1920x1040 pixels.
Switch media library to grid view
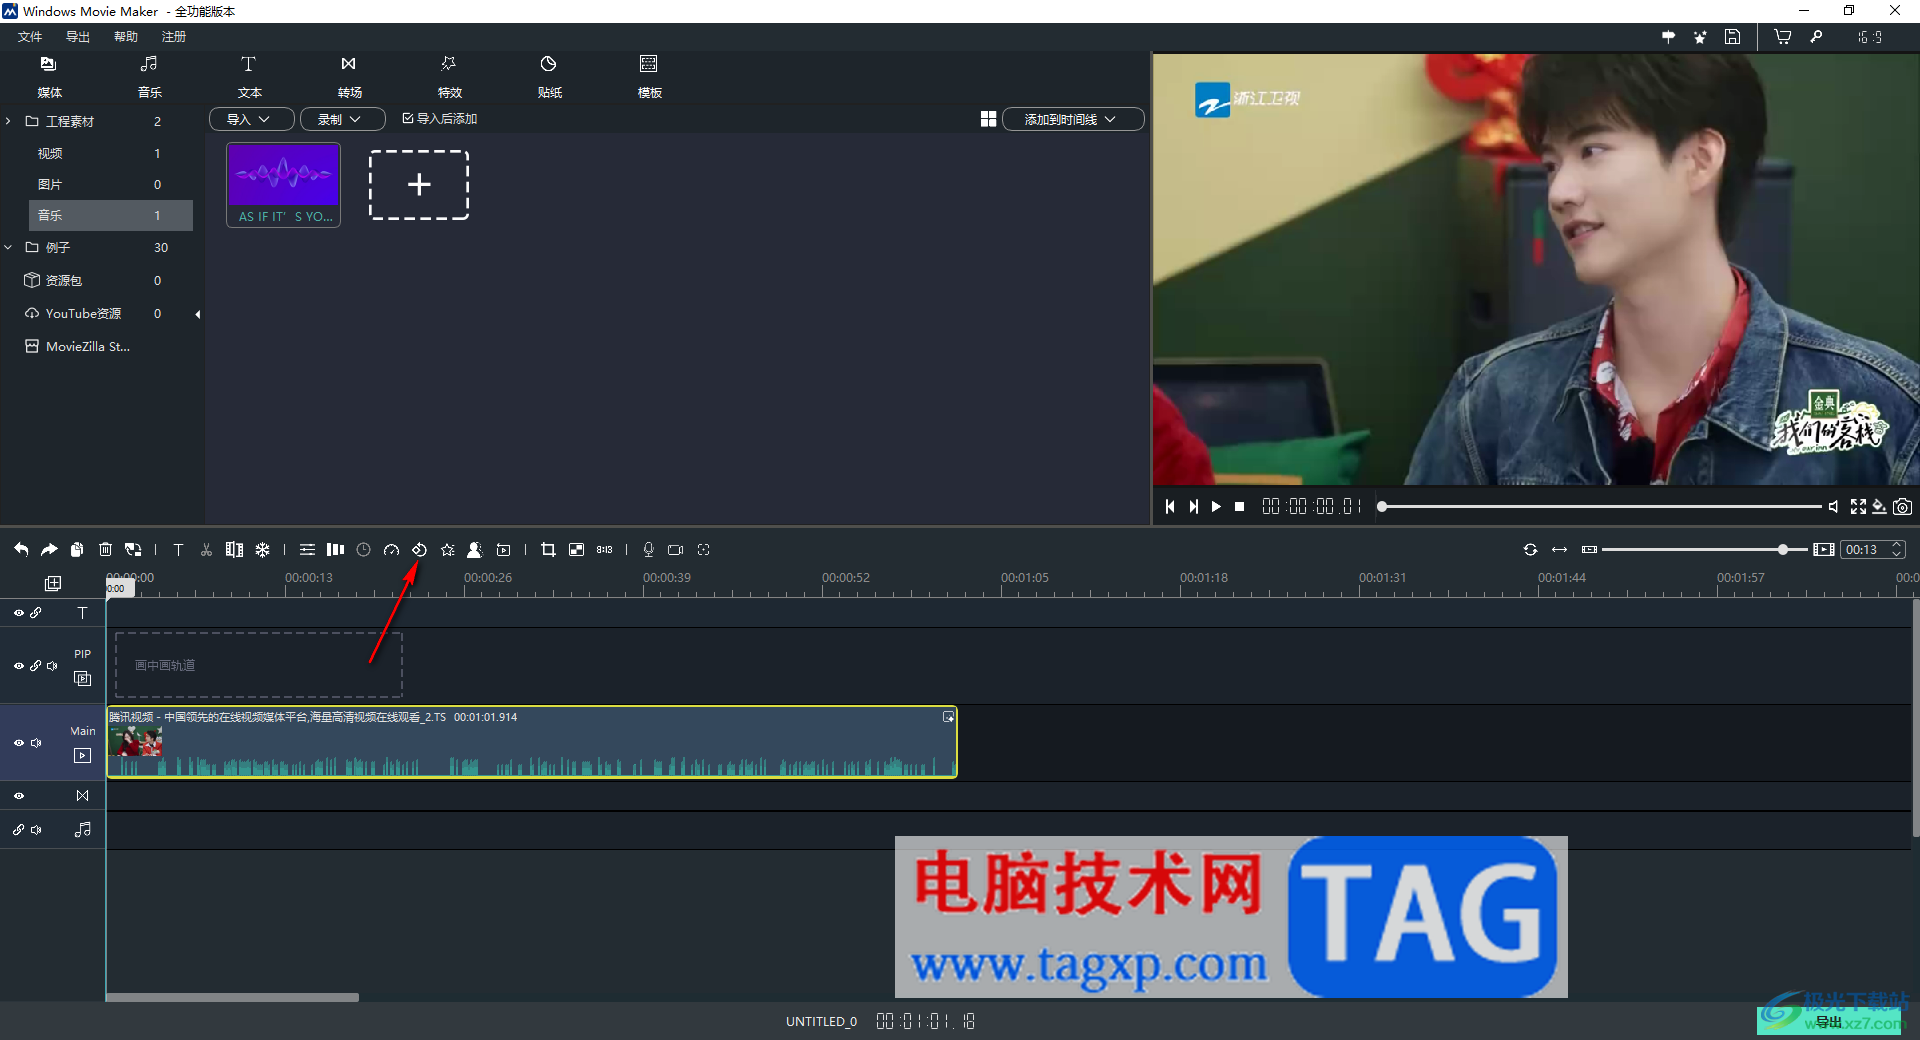pos(988,119)
